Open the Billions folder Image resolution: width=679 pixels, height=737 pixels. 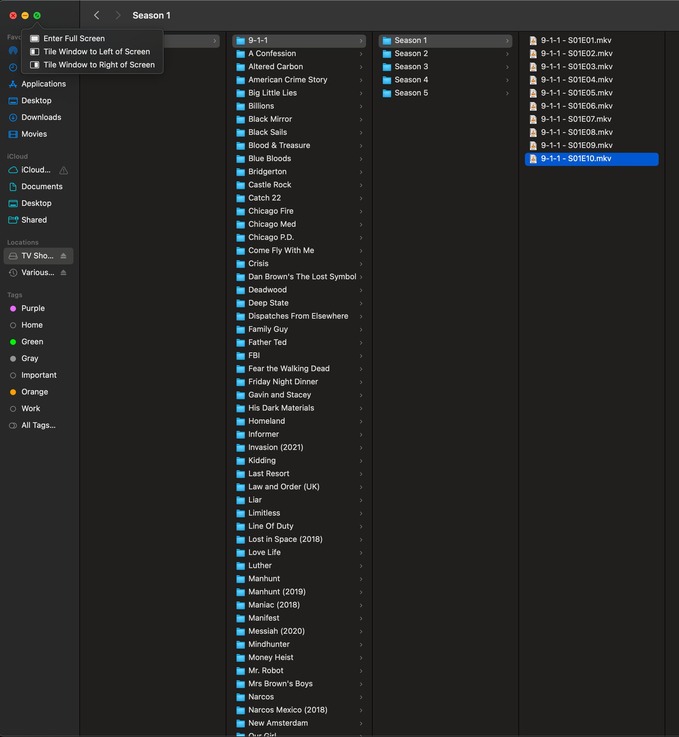pos(299,106)
